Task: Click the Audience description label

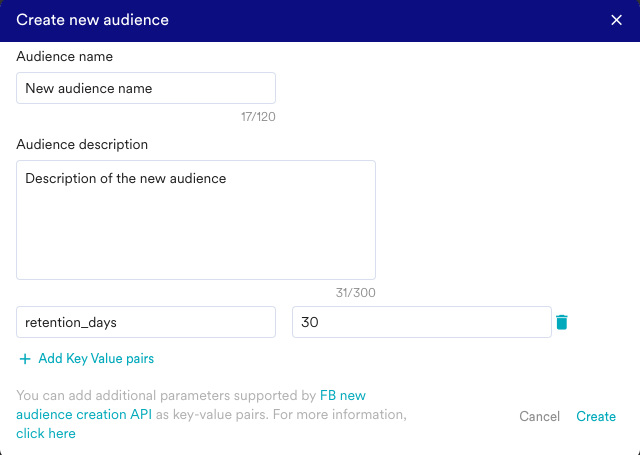Action: (x=82, y=144)
